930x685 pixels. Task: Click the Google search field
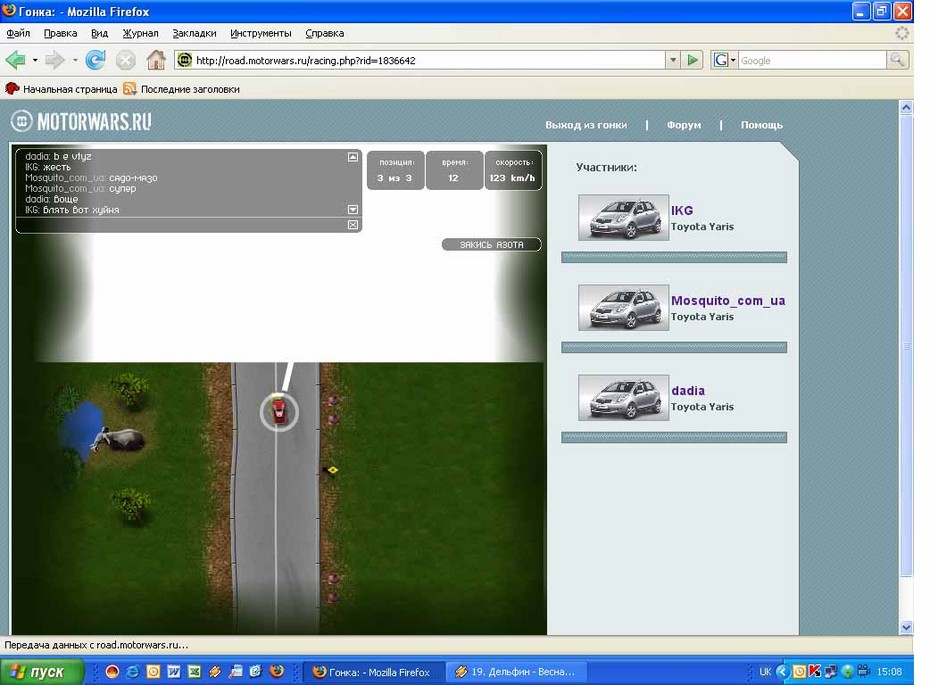point(813,60)
